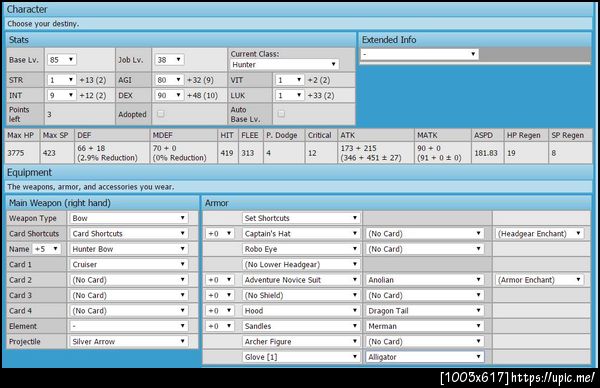
Task: Open the Hunter Bow weapon dropdown
Action: click(x=129, y=249)
